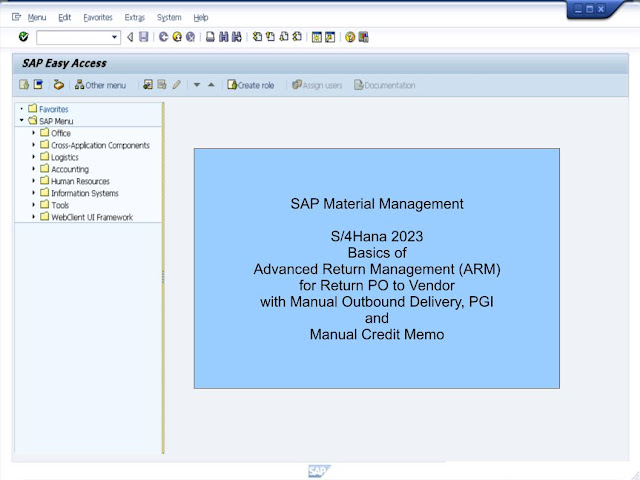Screen dimensions: 640x480
Task: Expand the Office folder node
Action: coord(33,133)
